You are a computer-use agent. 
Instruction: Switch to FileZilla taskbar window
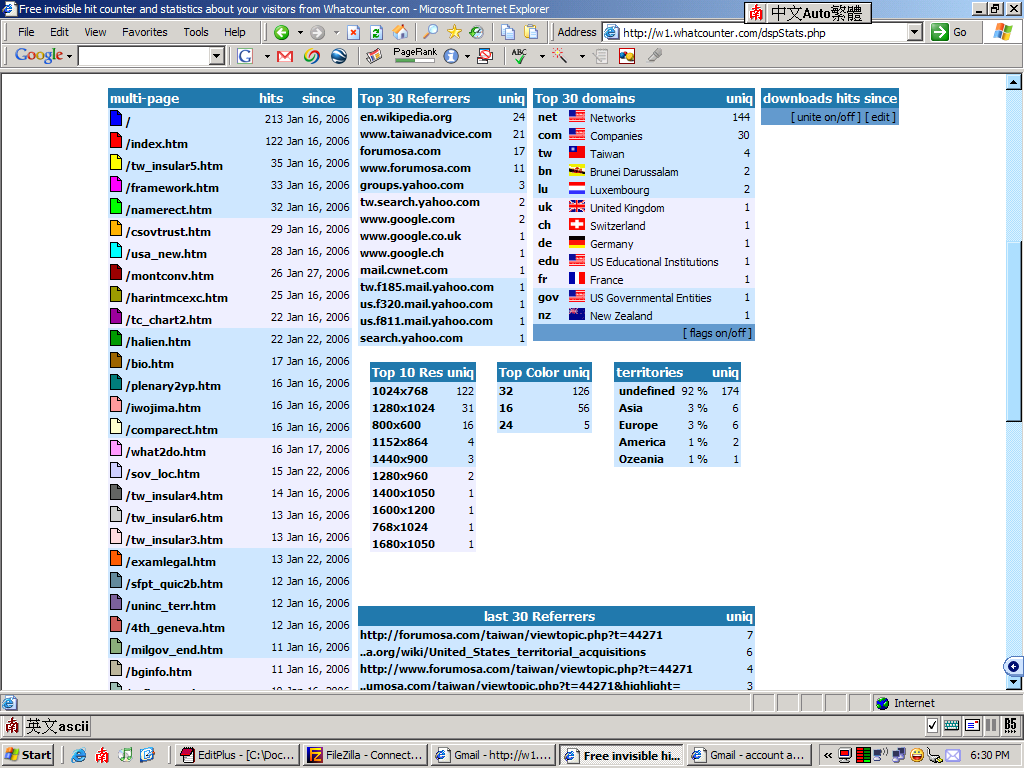coord(365,755)
